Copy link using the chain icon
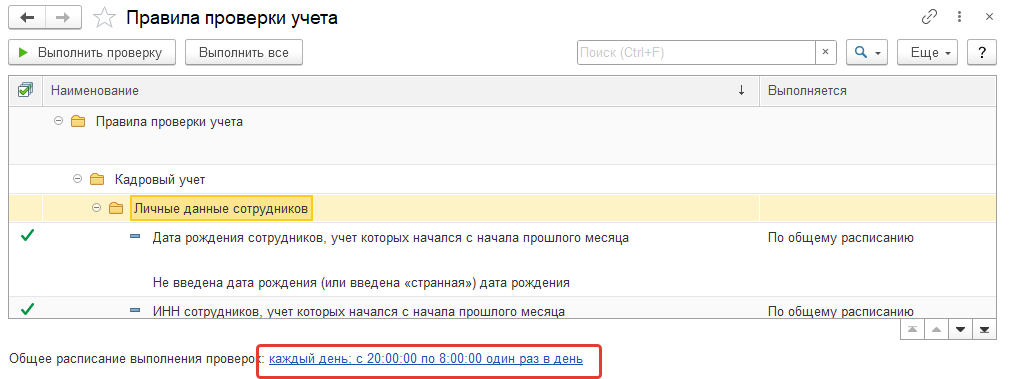This screenshot has height=379, width=1011. coord(929,17)
